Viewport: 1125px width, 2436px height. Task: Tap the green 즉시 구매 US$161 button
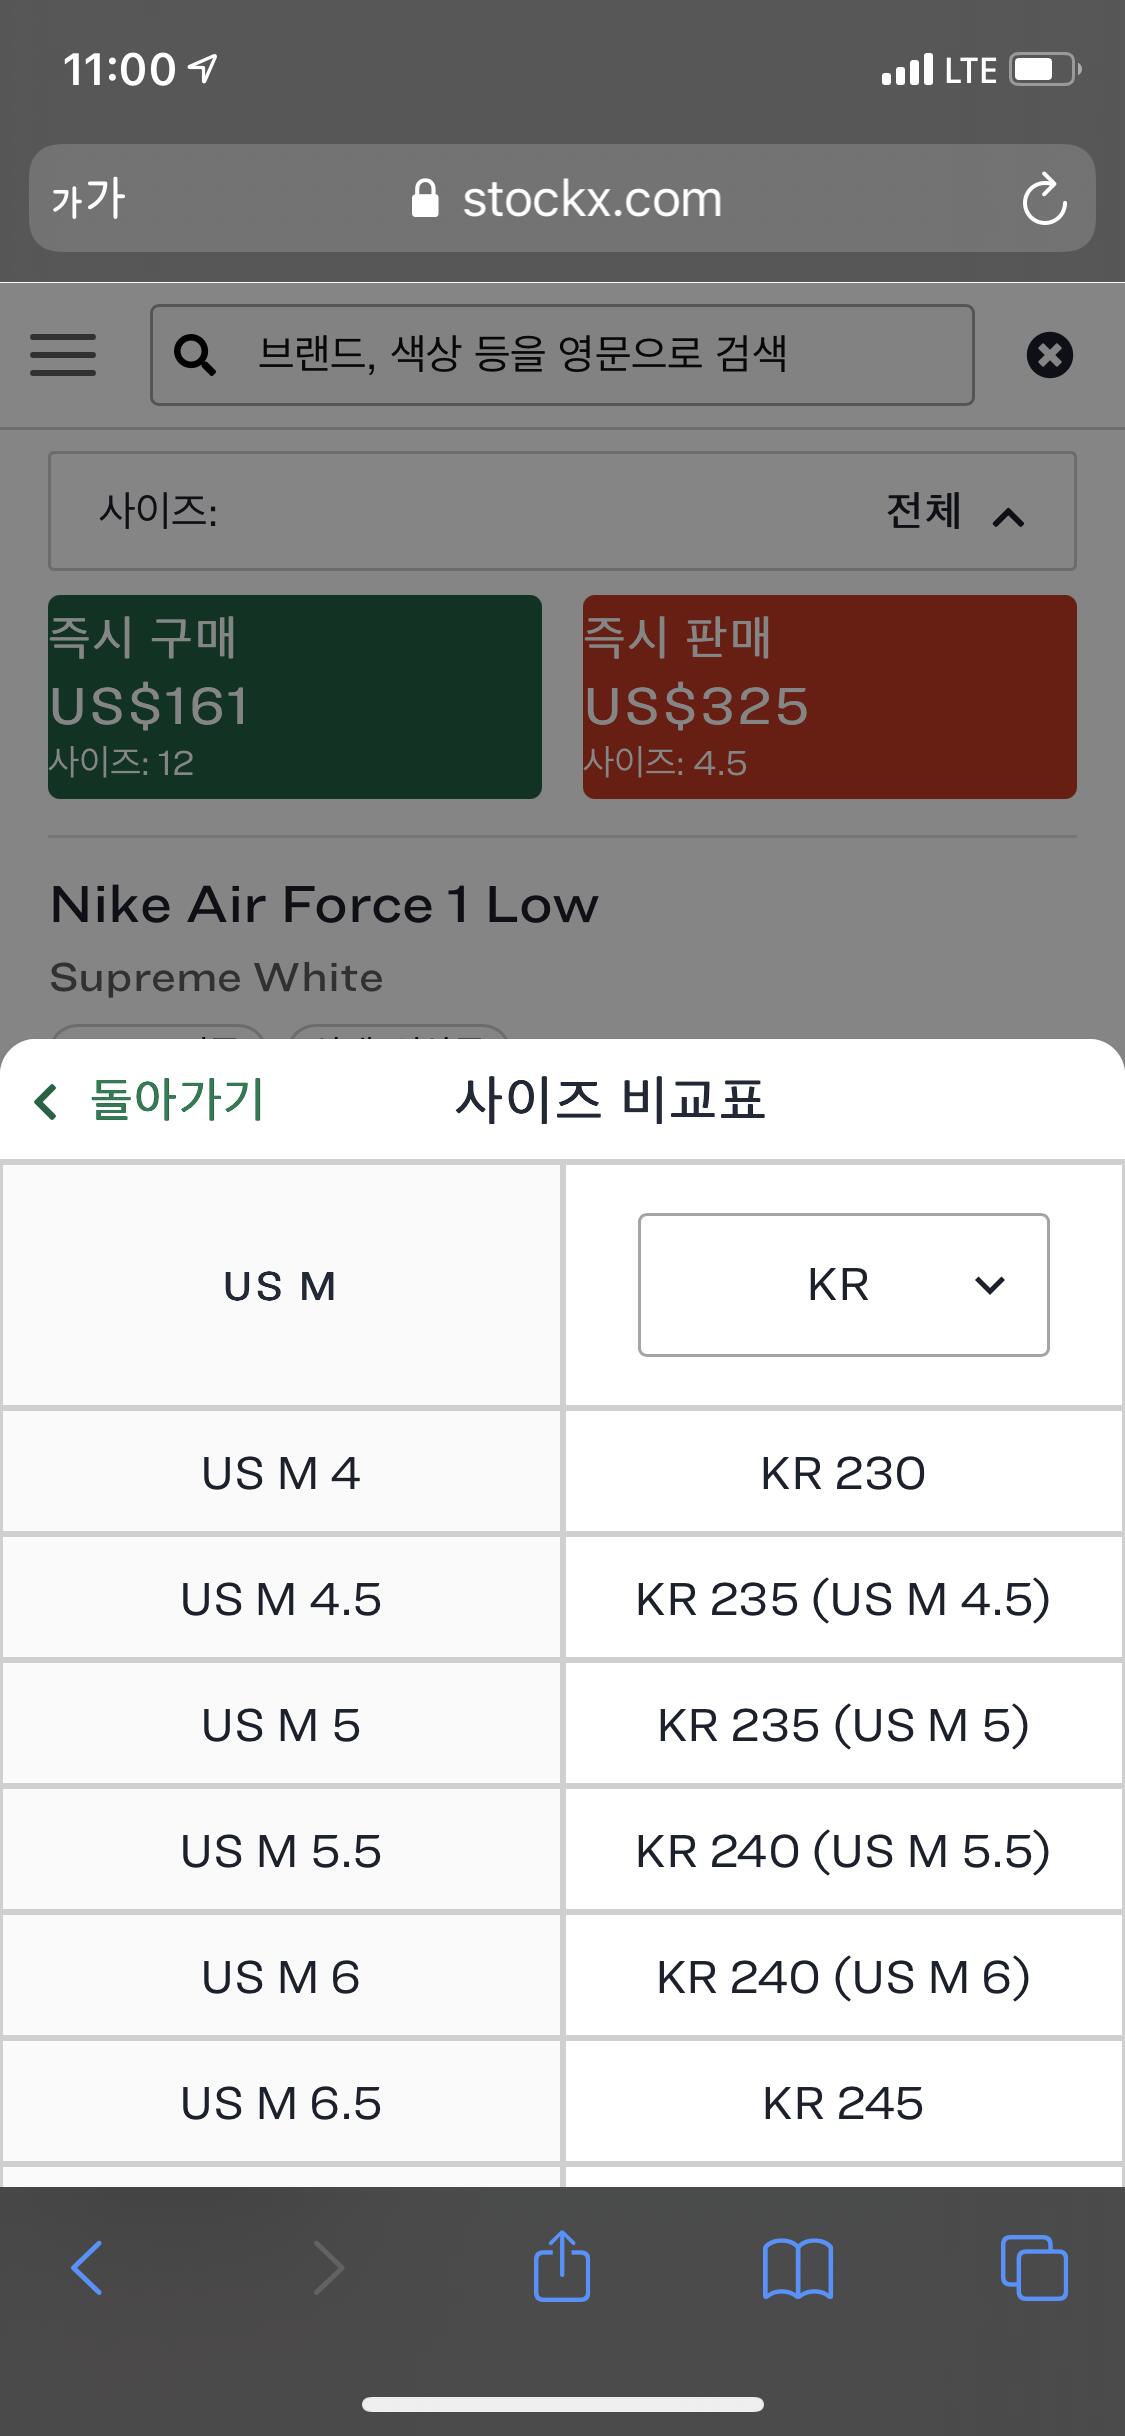point(295,697)
